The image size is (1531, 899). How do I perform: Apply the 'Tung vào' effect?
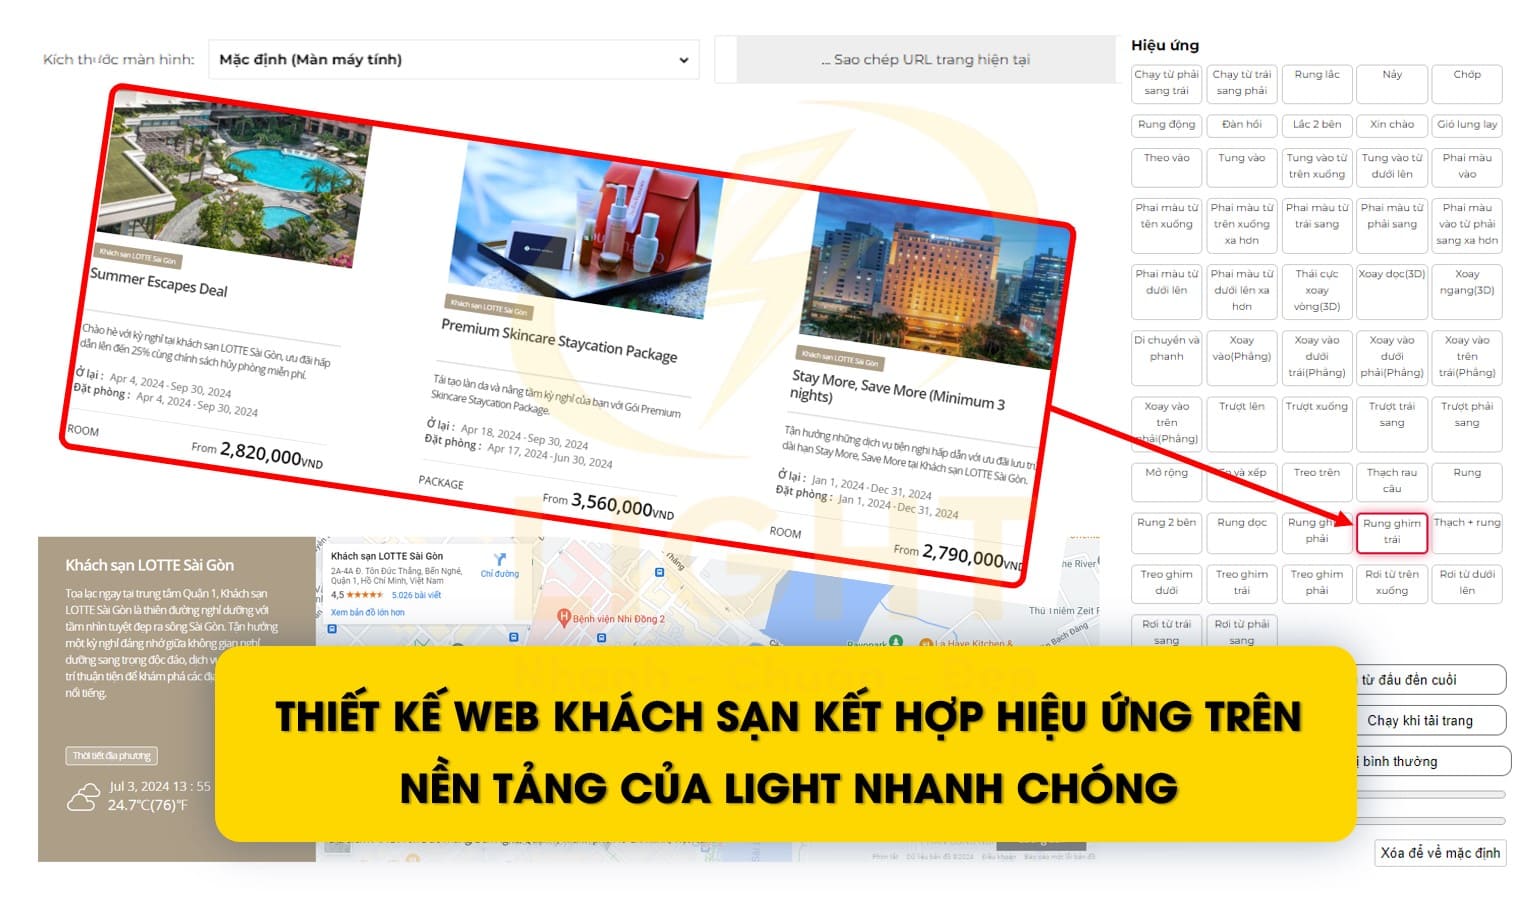tap(1241, 167)
